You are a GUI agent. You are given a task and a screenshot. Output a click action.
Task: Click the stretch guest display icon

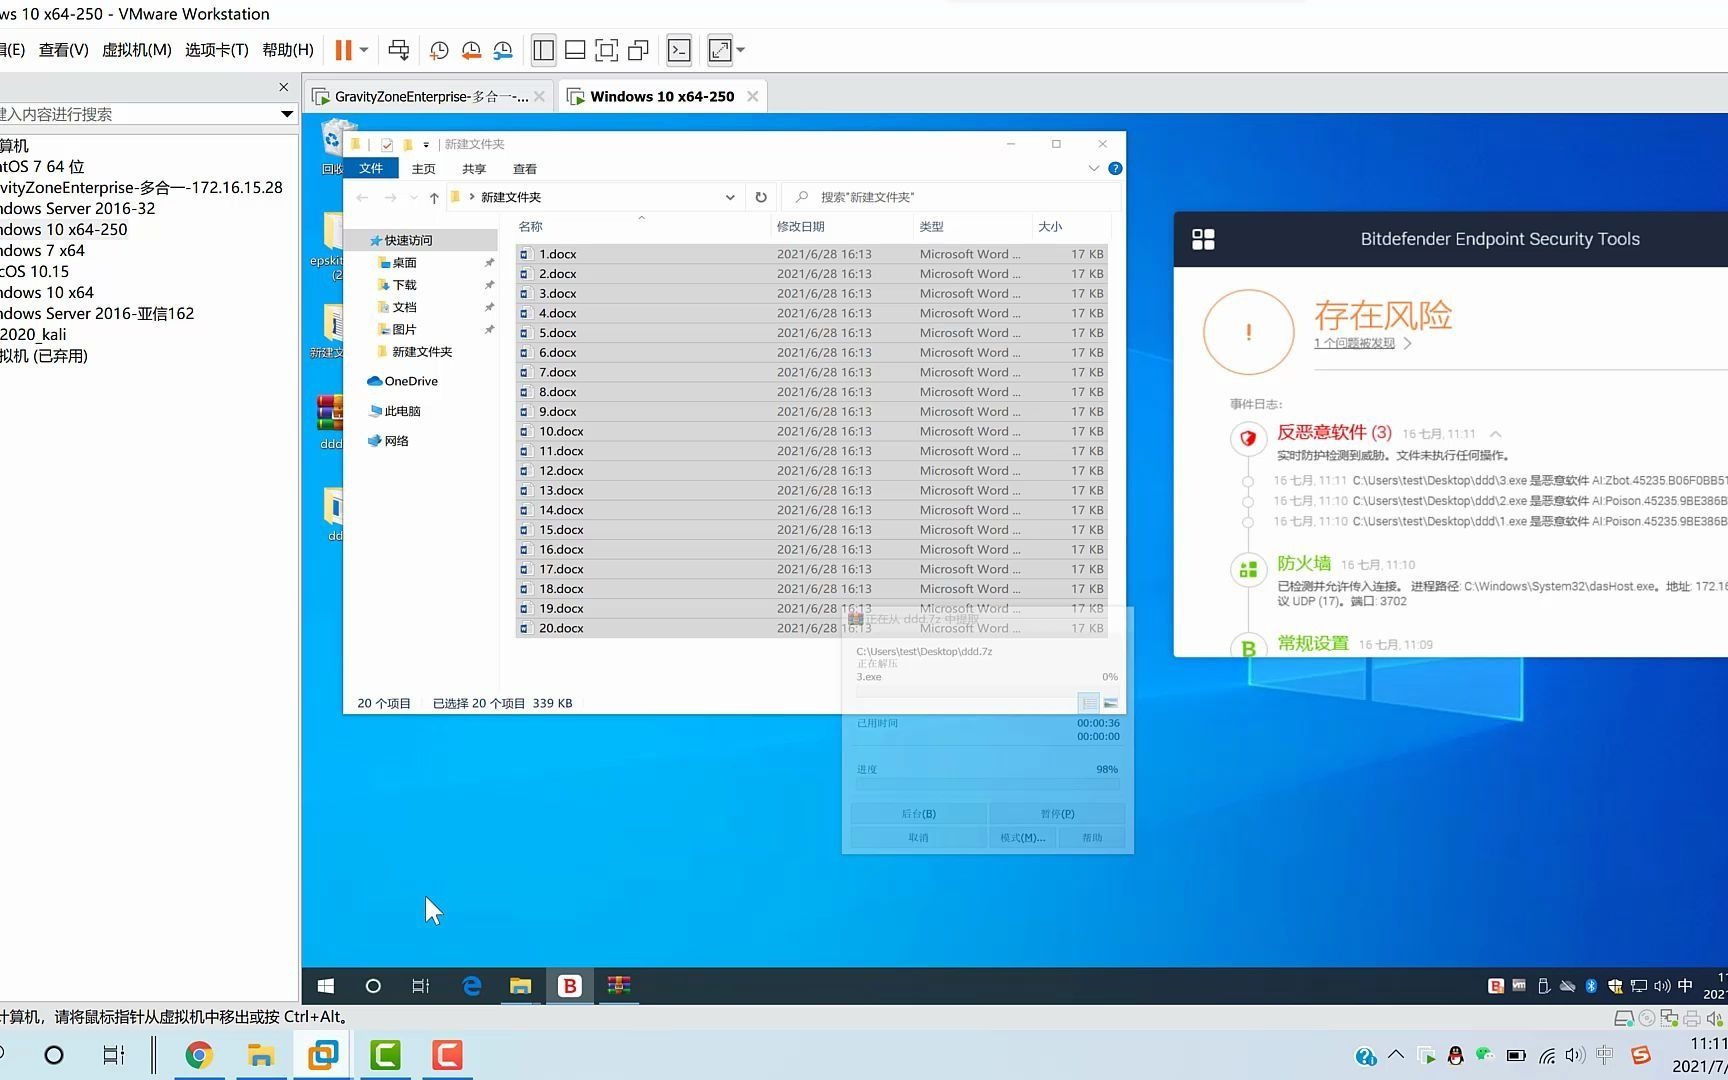720,50
